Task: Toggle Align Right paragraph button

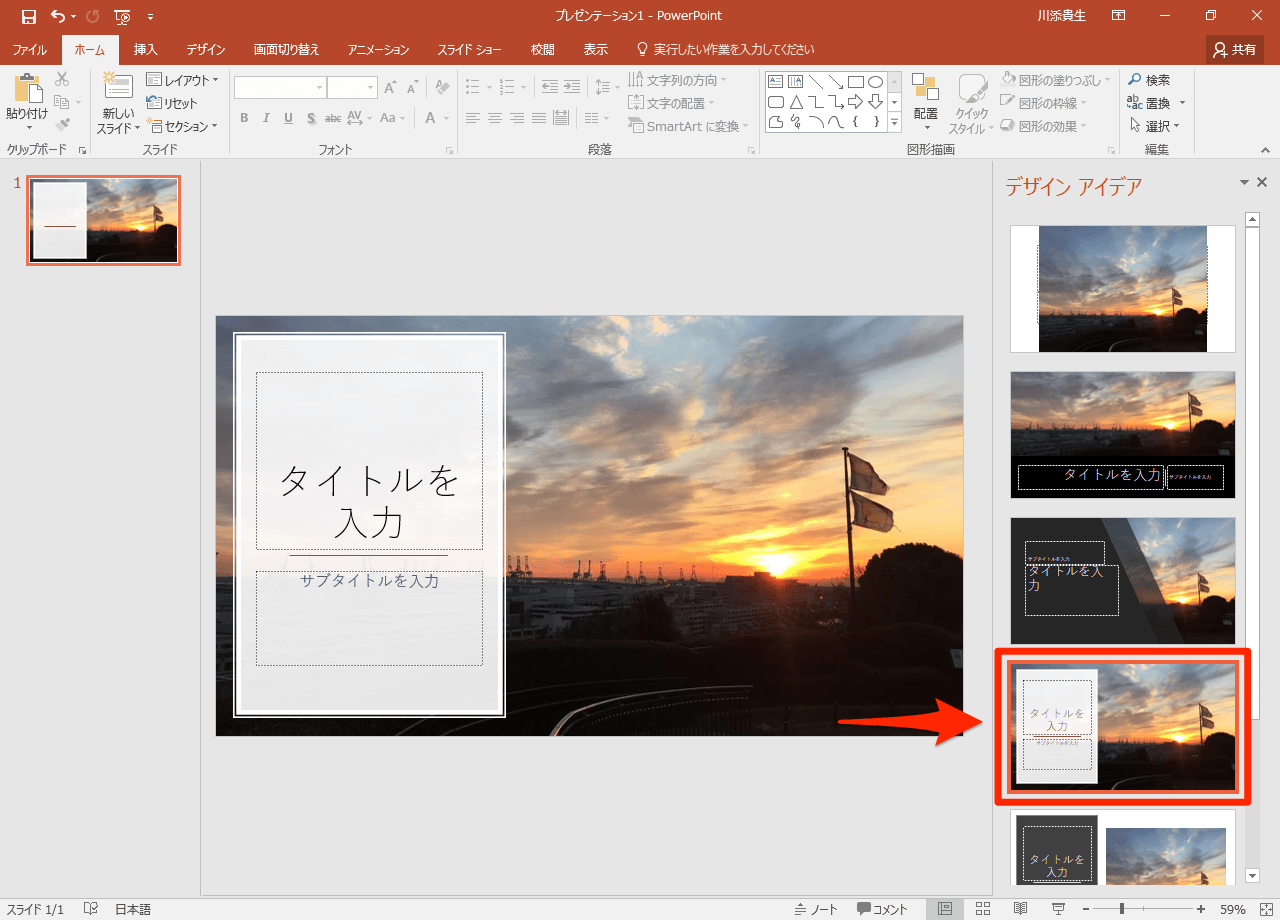Action: click(x=517, y=118)
